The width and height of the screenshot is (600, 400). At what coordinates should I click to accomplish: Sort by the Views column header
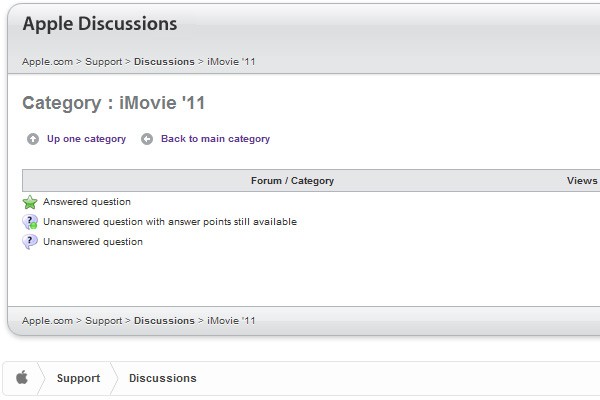[581, 181]
